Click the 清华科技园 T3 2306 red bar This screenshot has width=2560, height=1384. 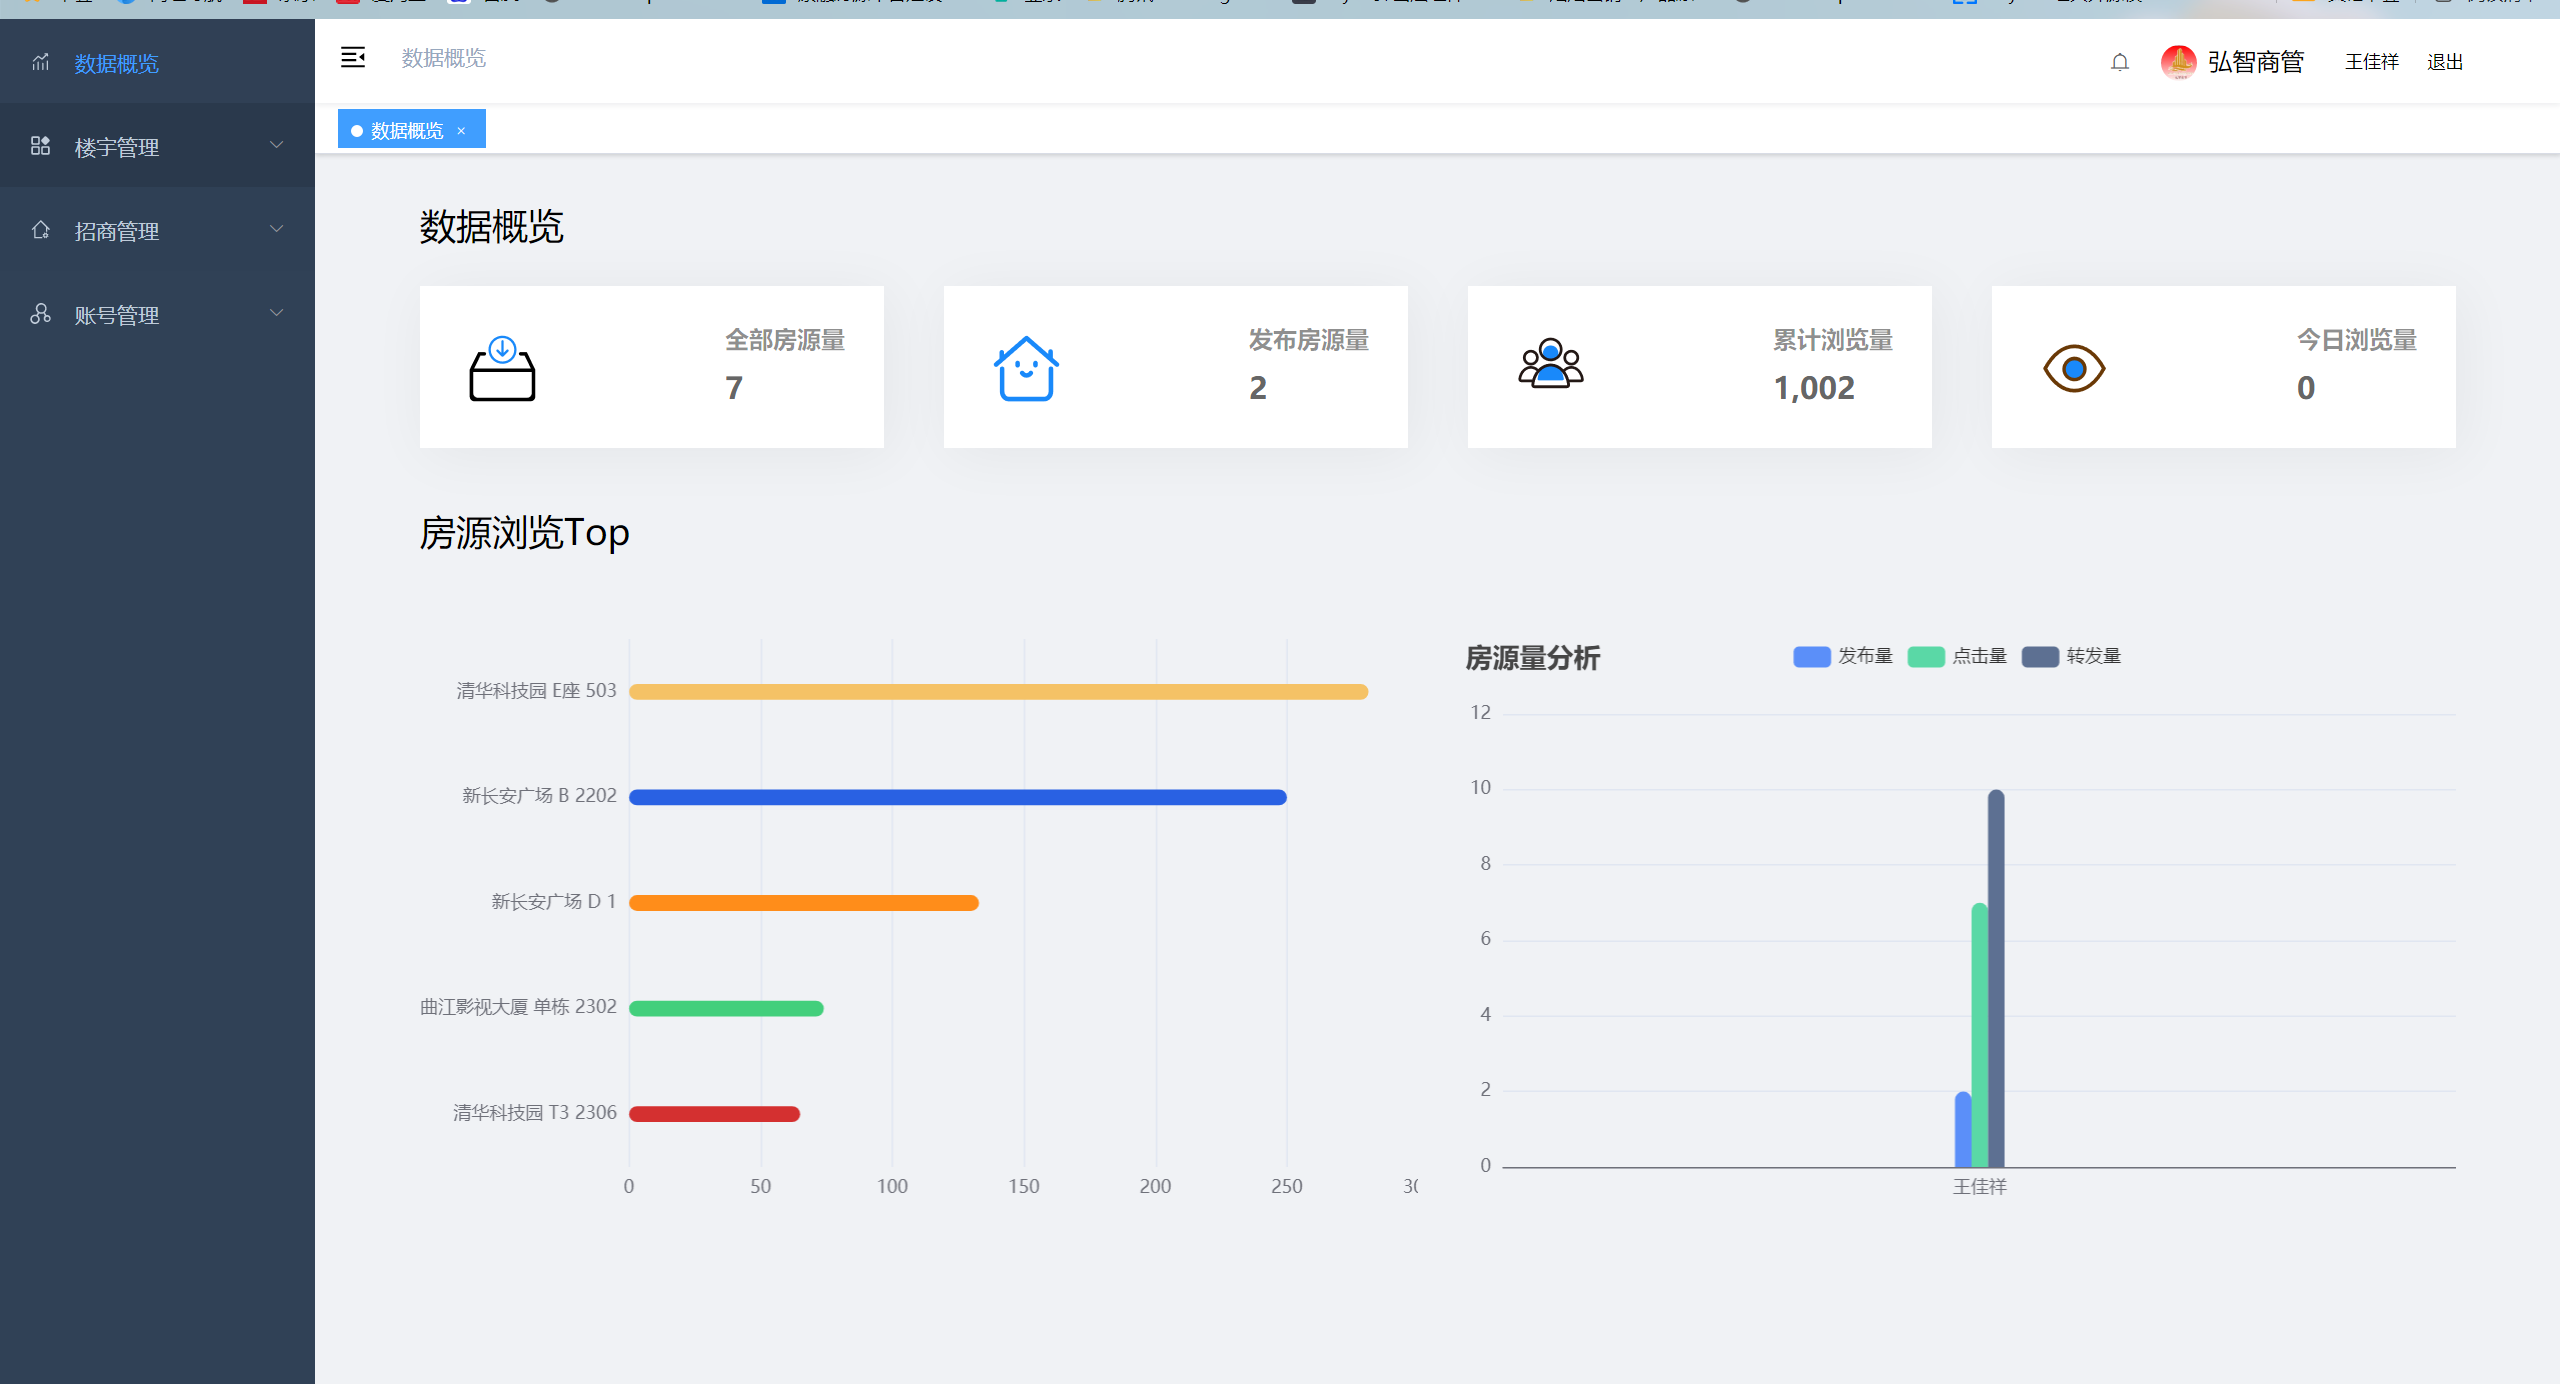click(714, 1114)
